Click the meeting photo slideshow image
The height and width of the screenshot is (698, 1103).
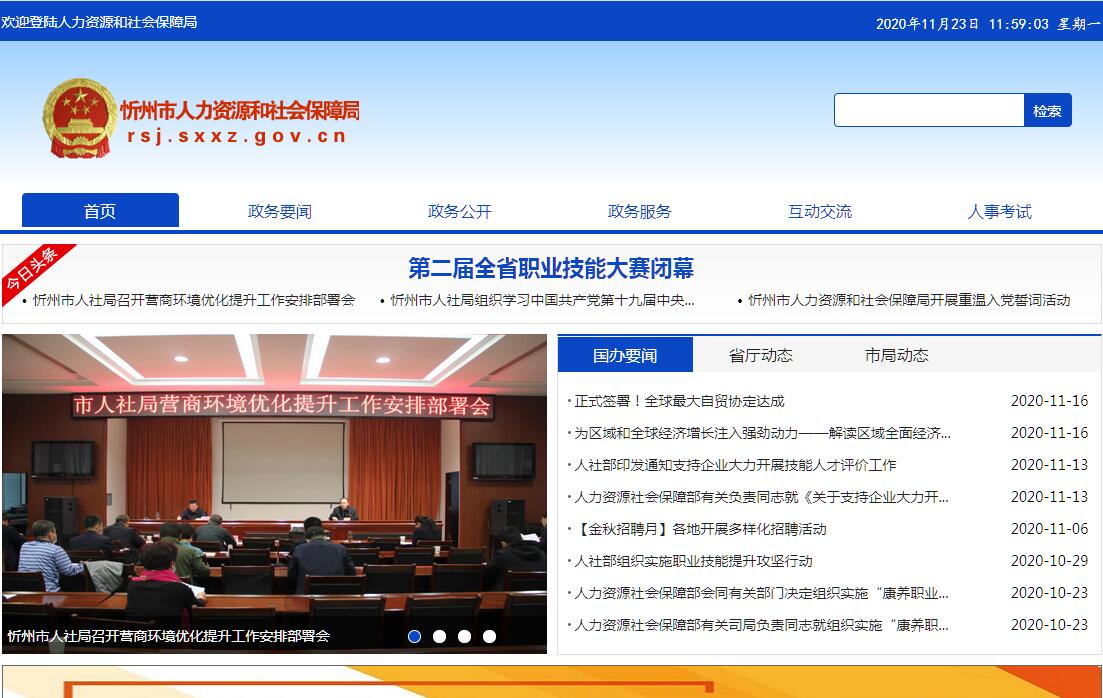(274, 480)
